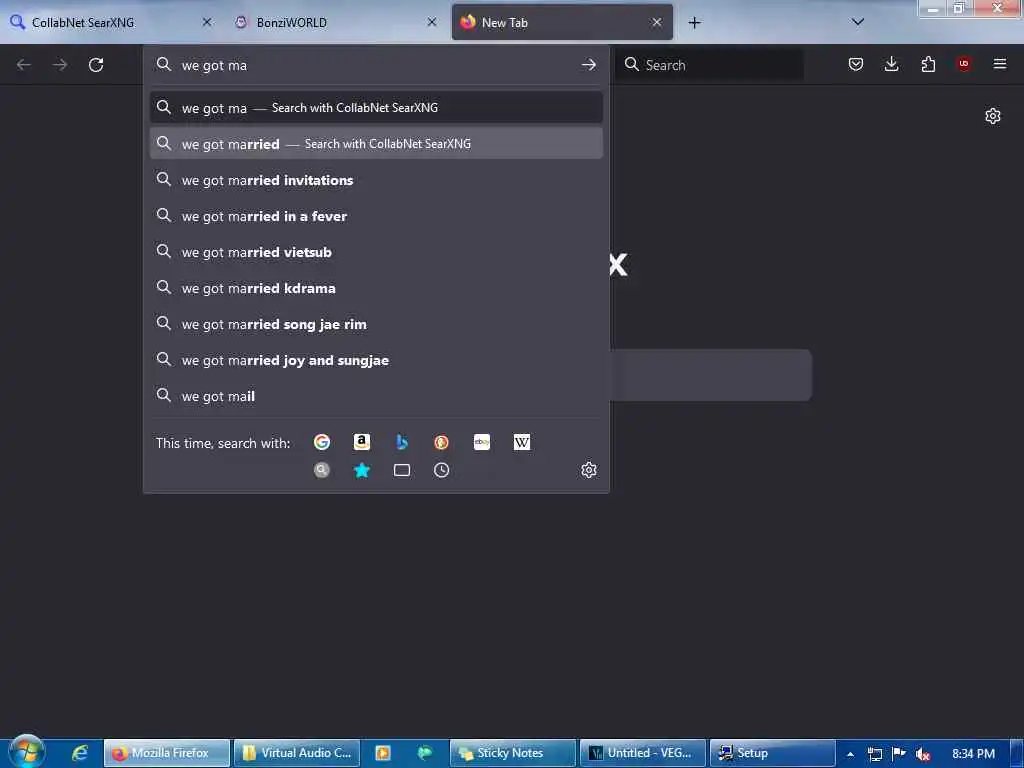This screenshot has width=1024, height=768.
Task: Open the Downloads panel
Action: click(x=891, y=64)
